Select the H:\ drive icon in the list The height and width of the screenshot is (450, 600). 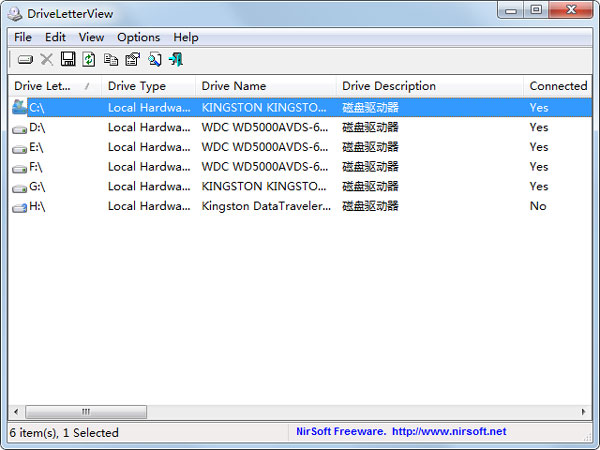click(x=20, y=206)
